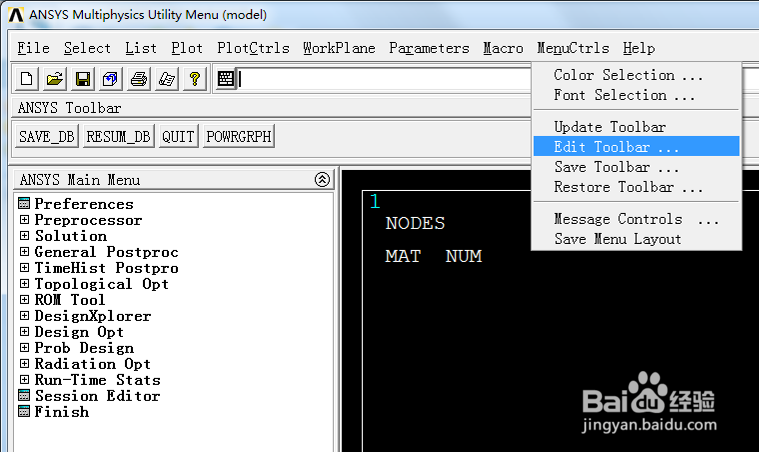Open the File menu

coord(33,48)
